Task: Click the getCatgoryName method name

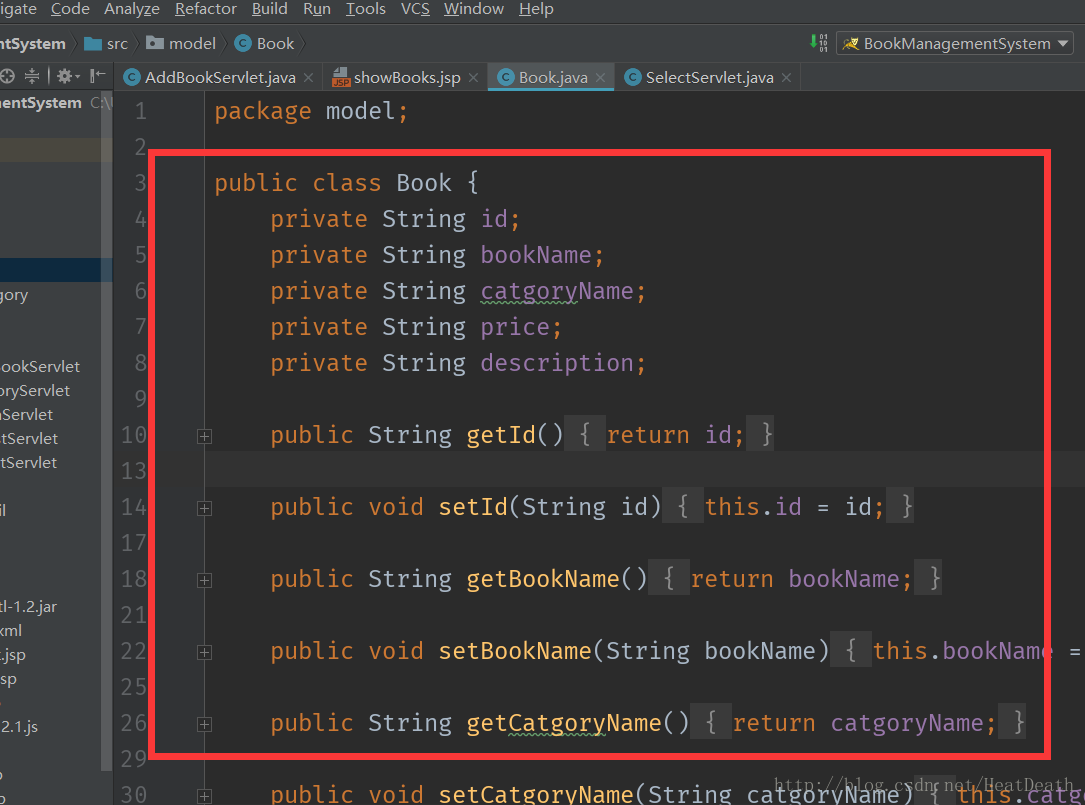Action: click(564, 723)
